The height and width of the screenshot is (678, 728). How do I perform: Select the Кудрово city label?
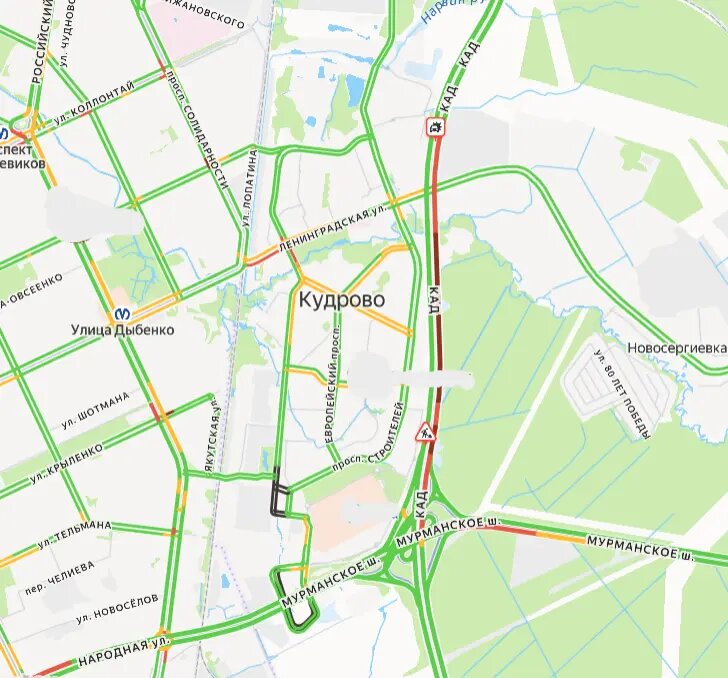(x=342, y=300)
